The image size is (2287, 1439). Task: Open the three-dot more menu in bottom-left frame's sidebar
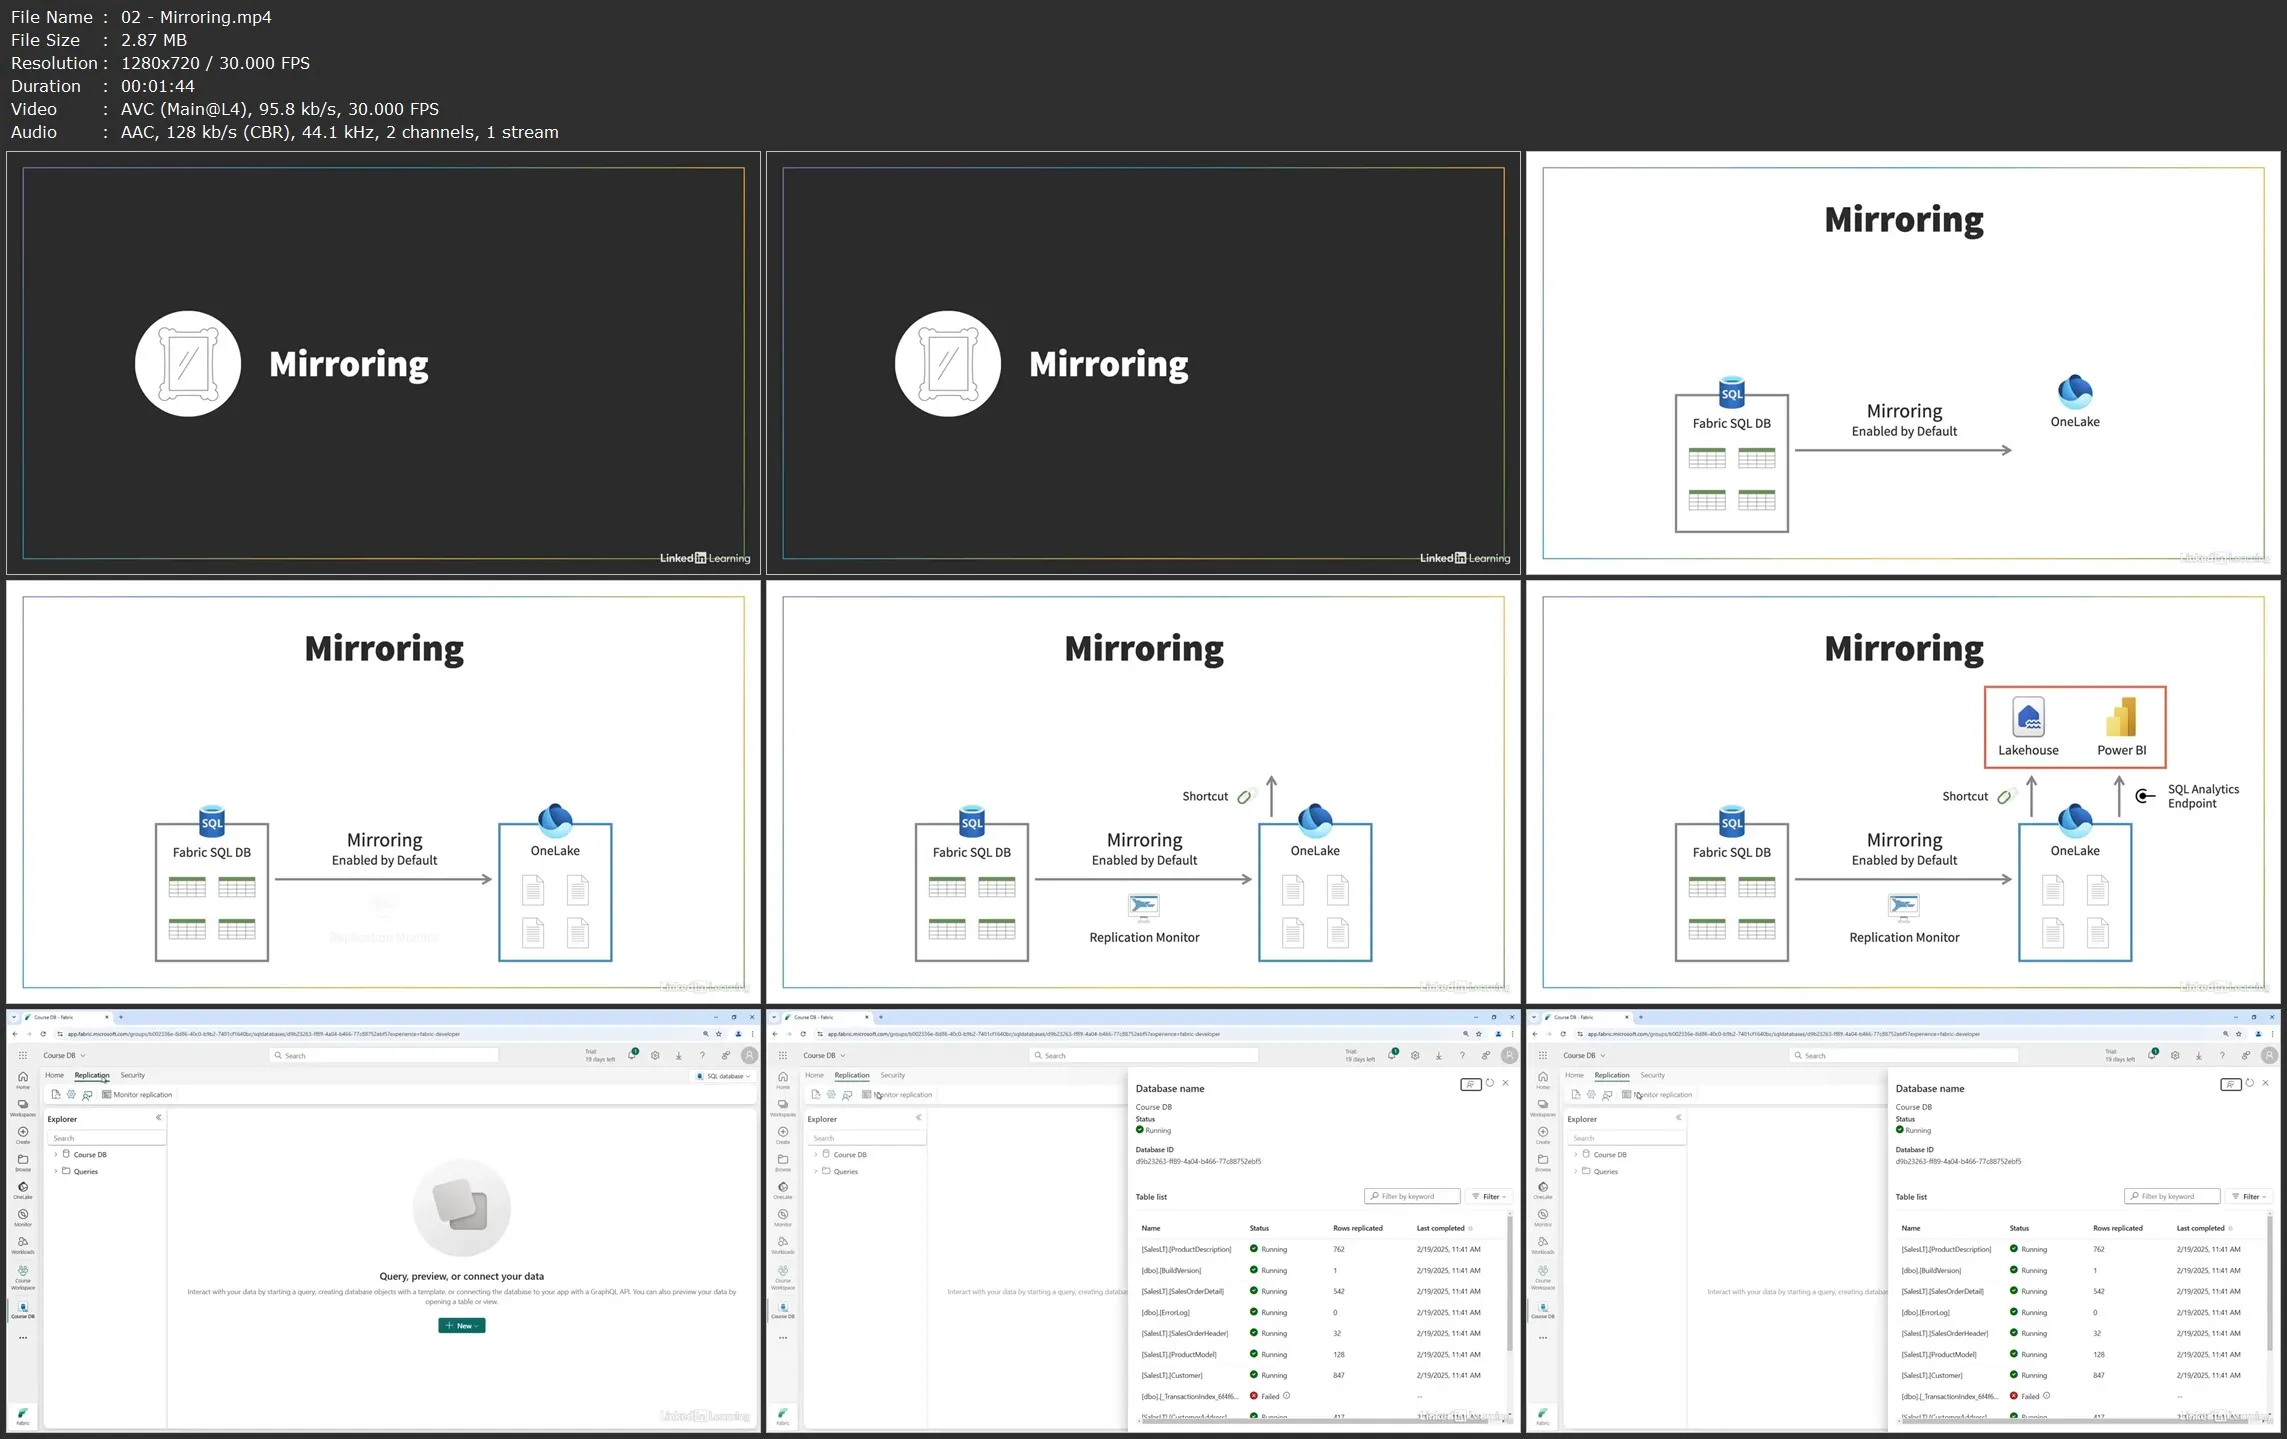pos(22,1337)
